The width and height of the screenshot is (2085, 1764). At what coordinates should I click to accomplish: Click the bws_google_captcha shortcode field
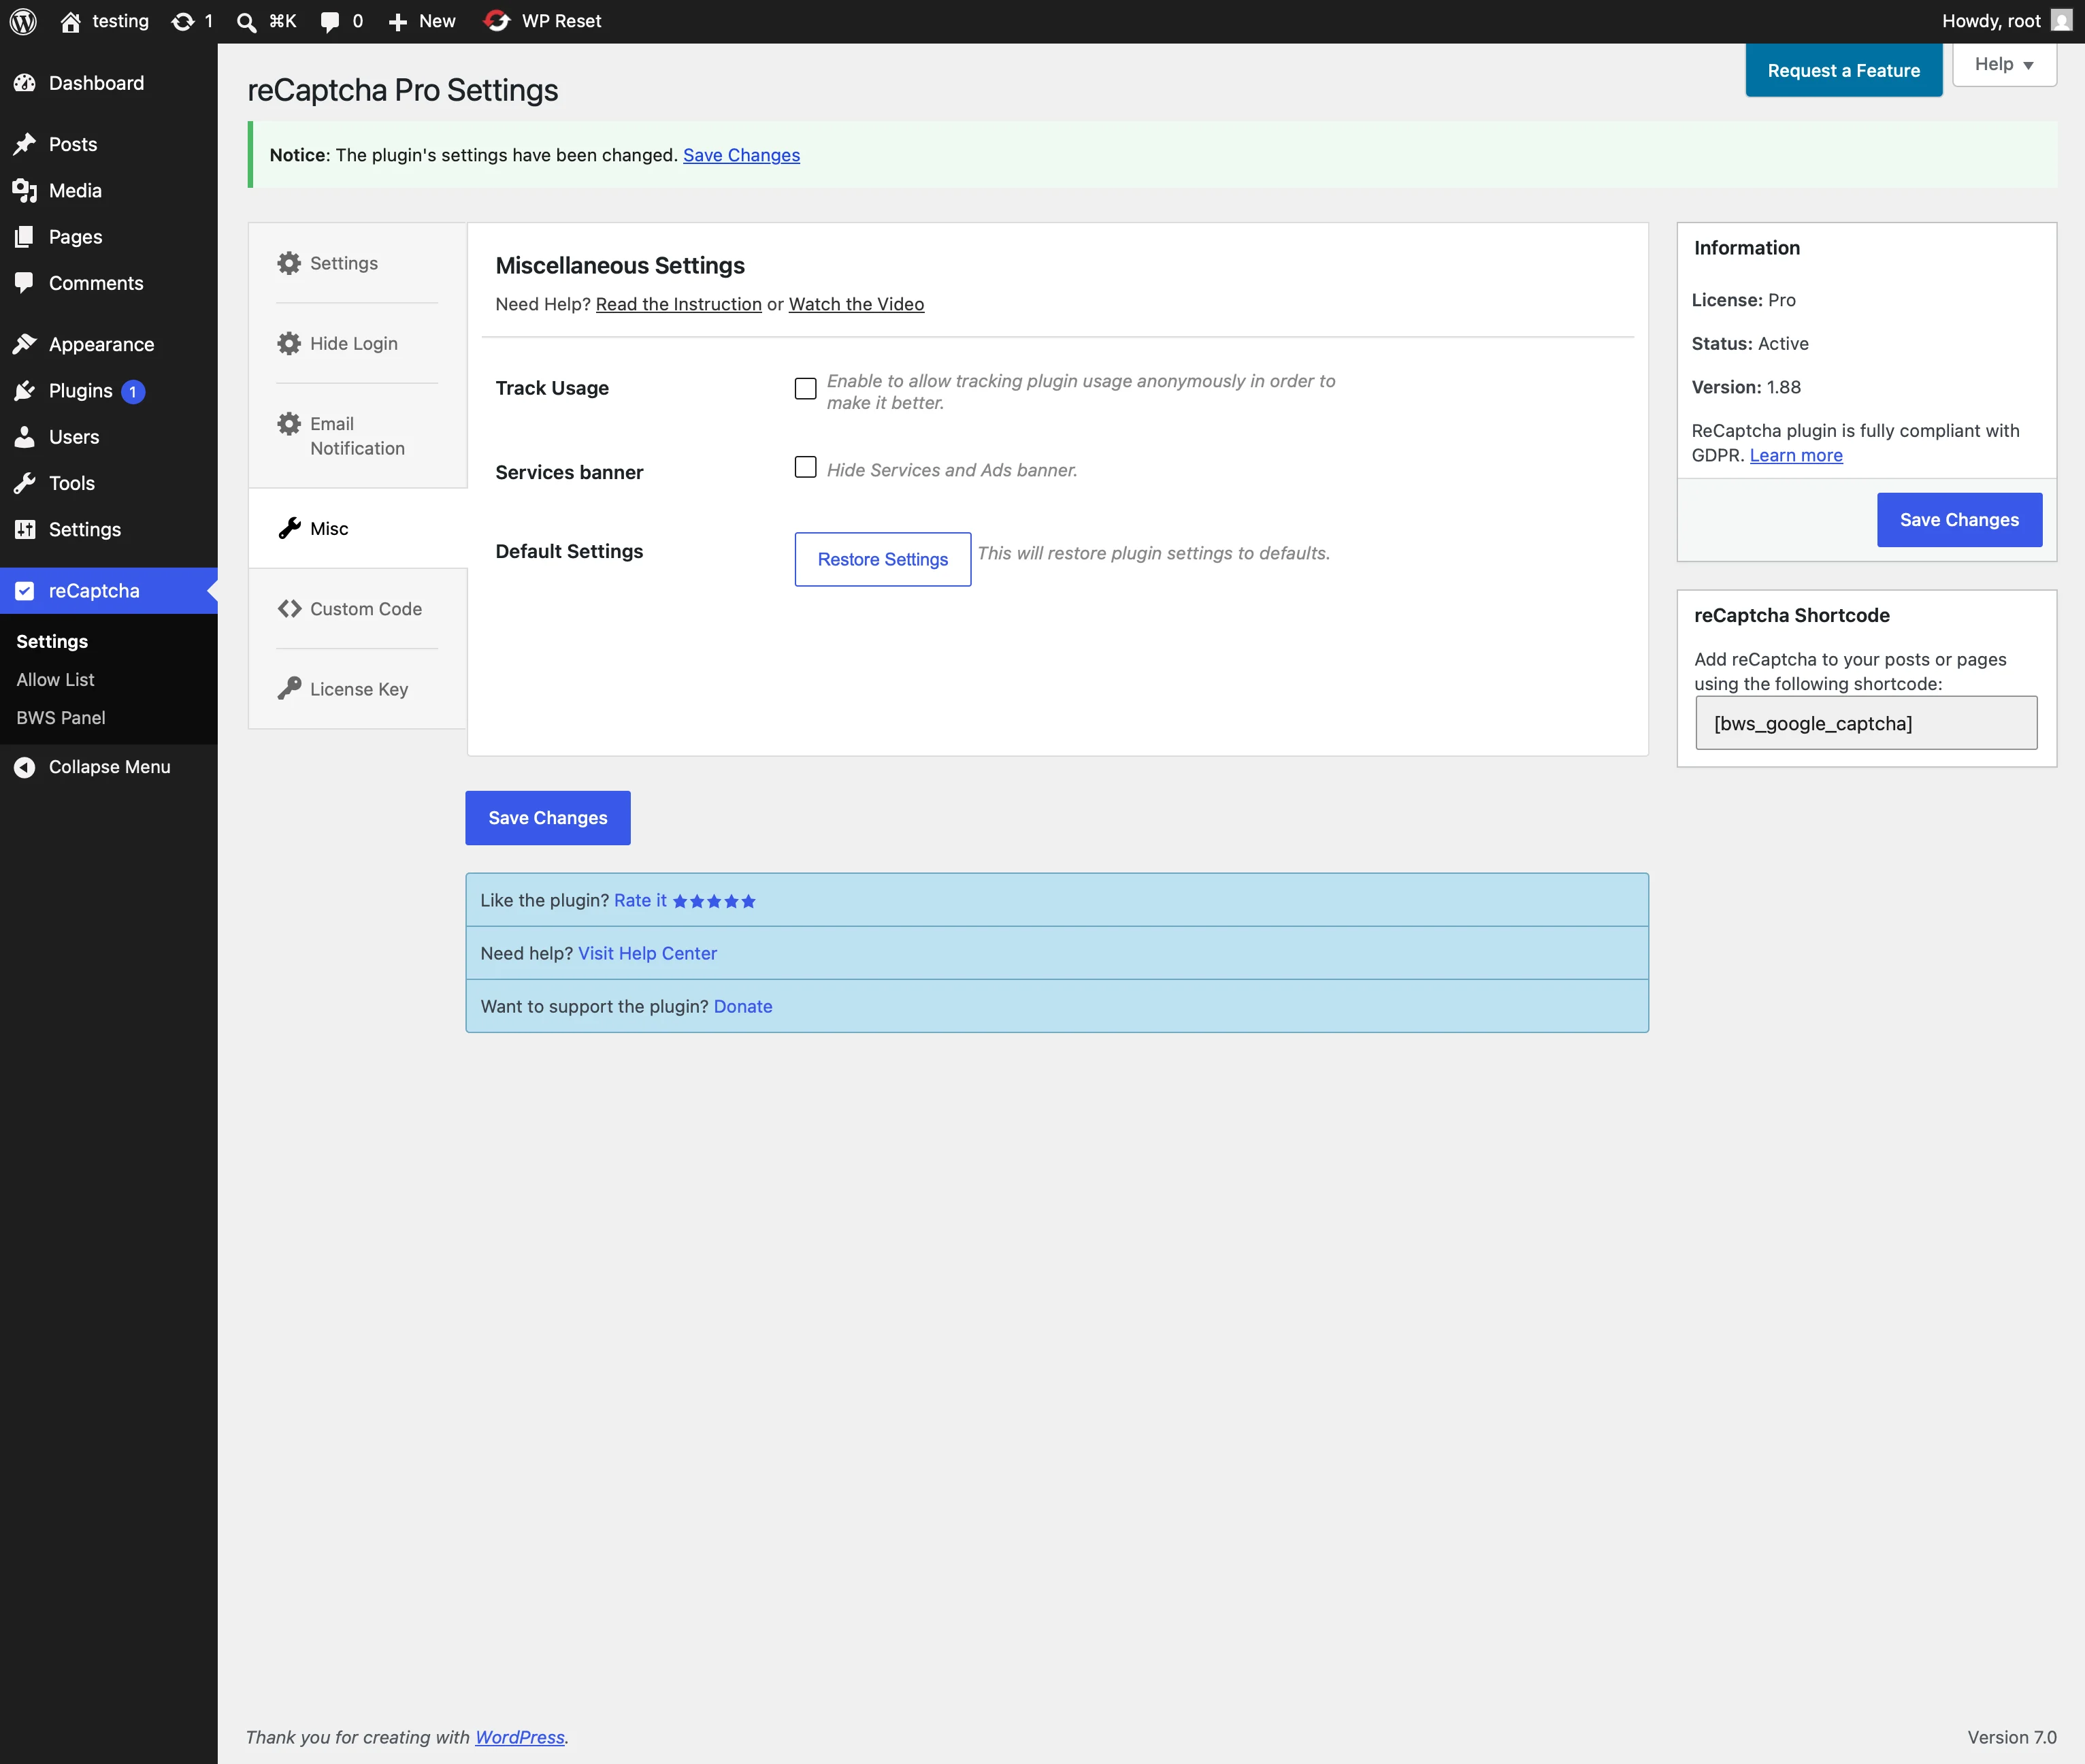pyautogui.click(x=1866, y=723)
